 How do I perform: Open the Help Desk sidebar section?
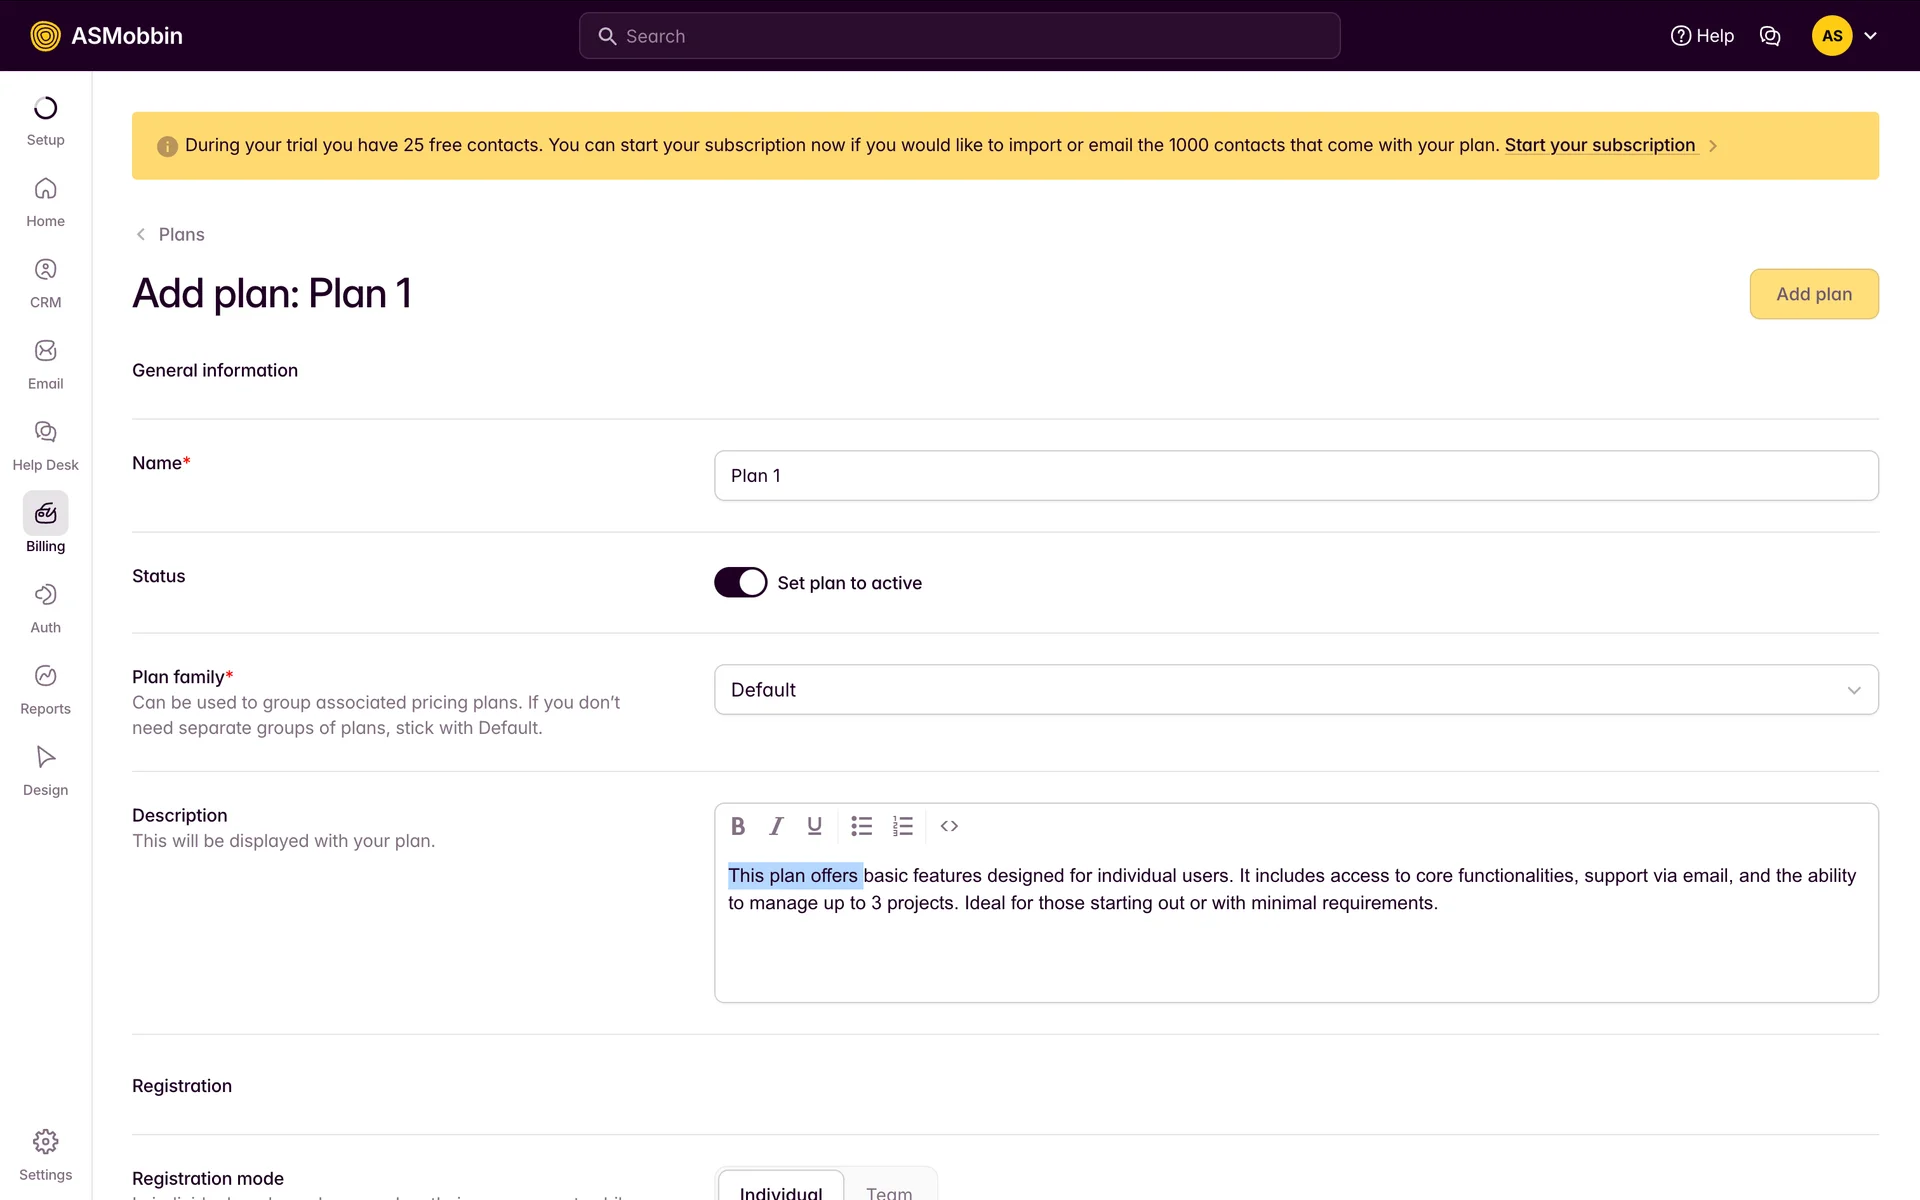point(45,445)
